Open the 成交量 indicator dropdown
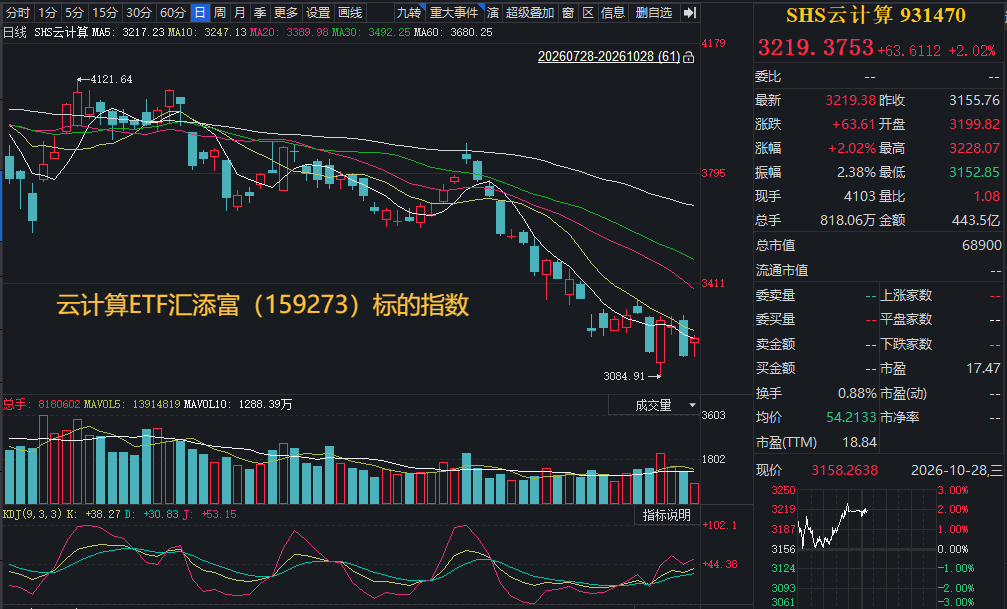This screenshot has width=1007, height=609. pyautogui.click(x=654, y=405)
